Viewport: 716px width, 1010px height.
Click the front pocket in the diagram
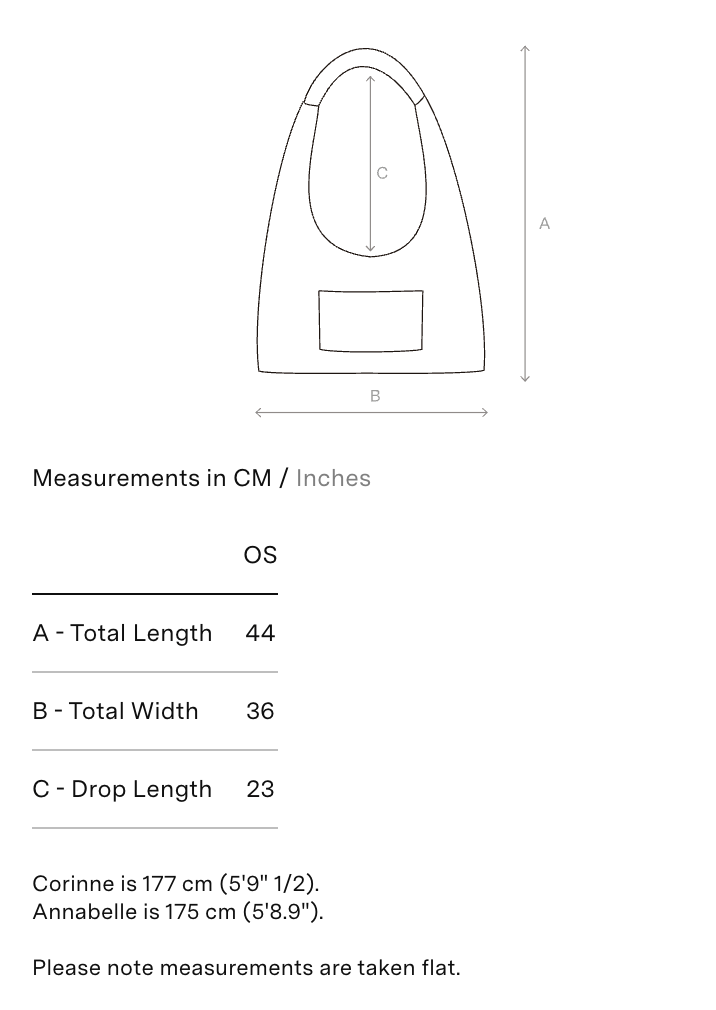[x=371, y=321]
